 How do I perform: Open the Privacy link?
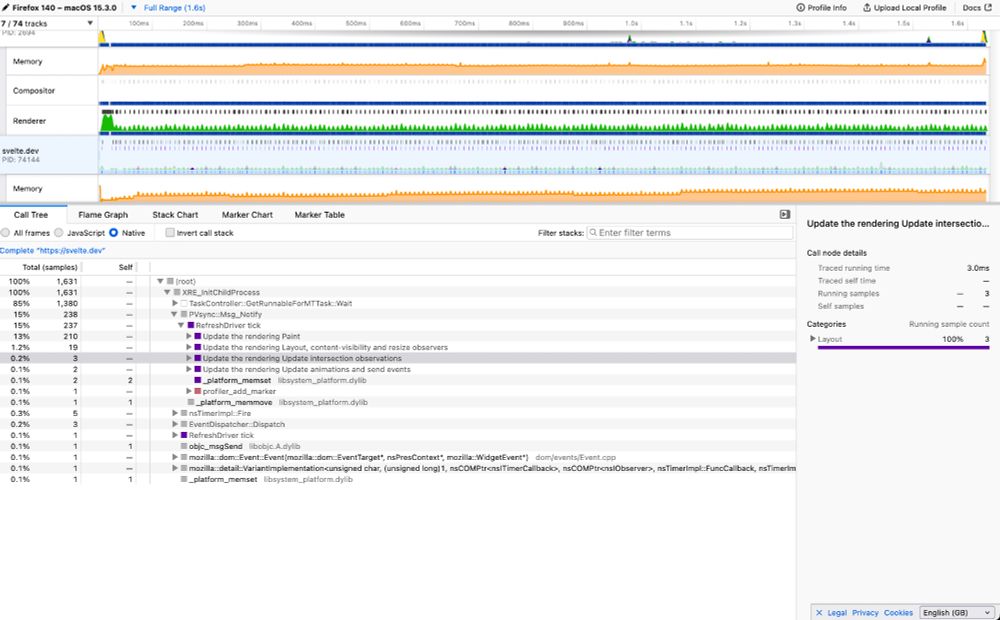865,612
